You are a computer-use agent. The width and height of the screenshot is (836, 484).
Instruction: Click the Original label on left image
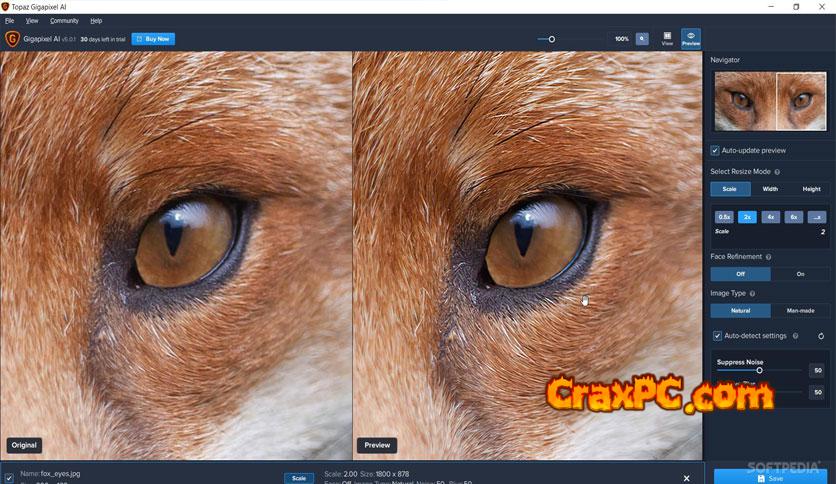pos(24,445)
